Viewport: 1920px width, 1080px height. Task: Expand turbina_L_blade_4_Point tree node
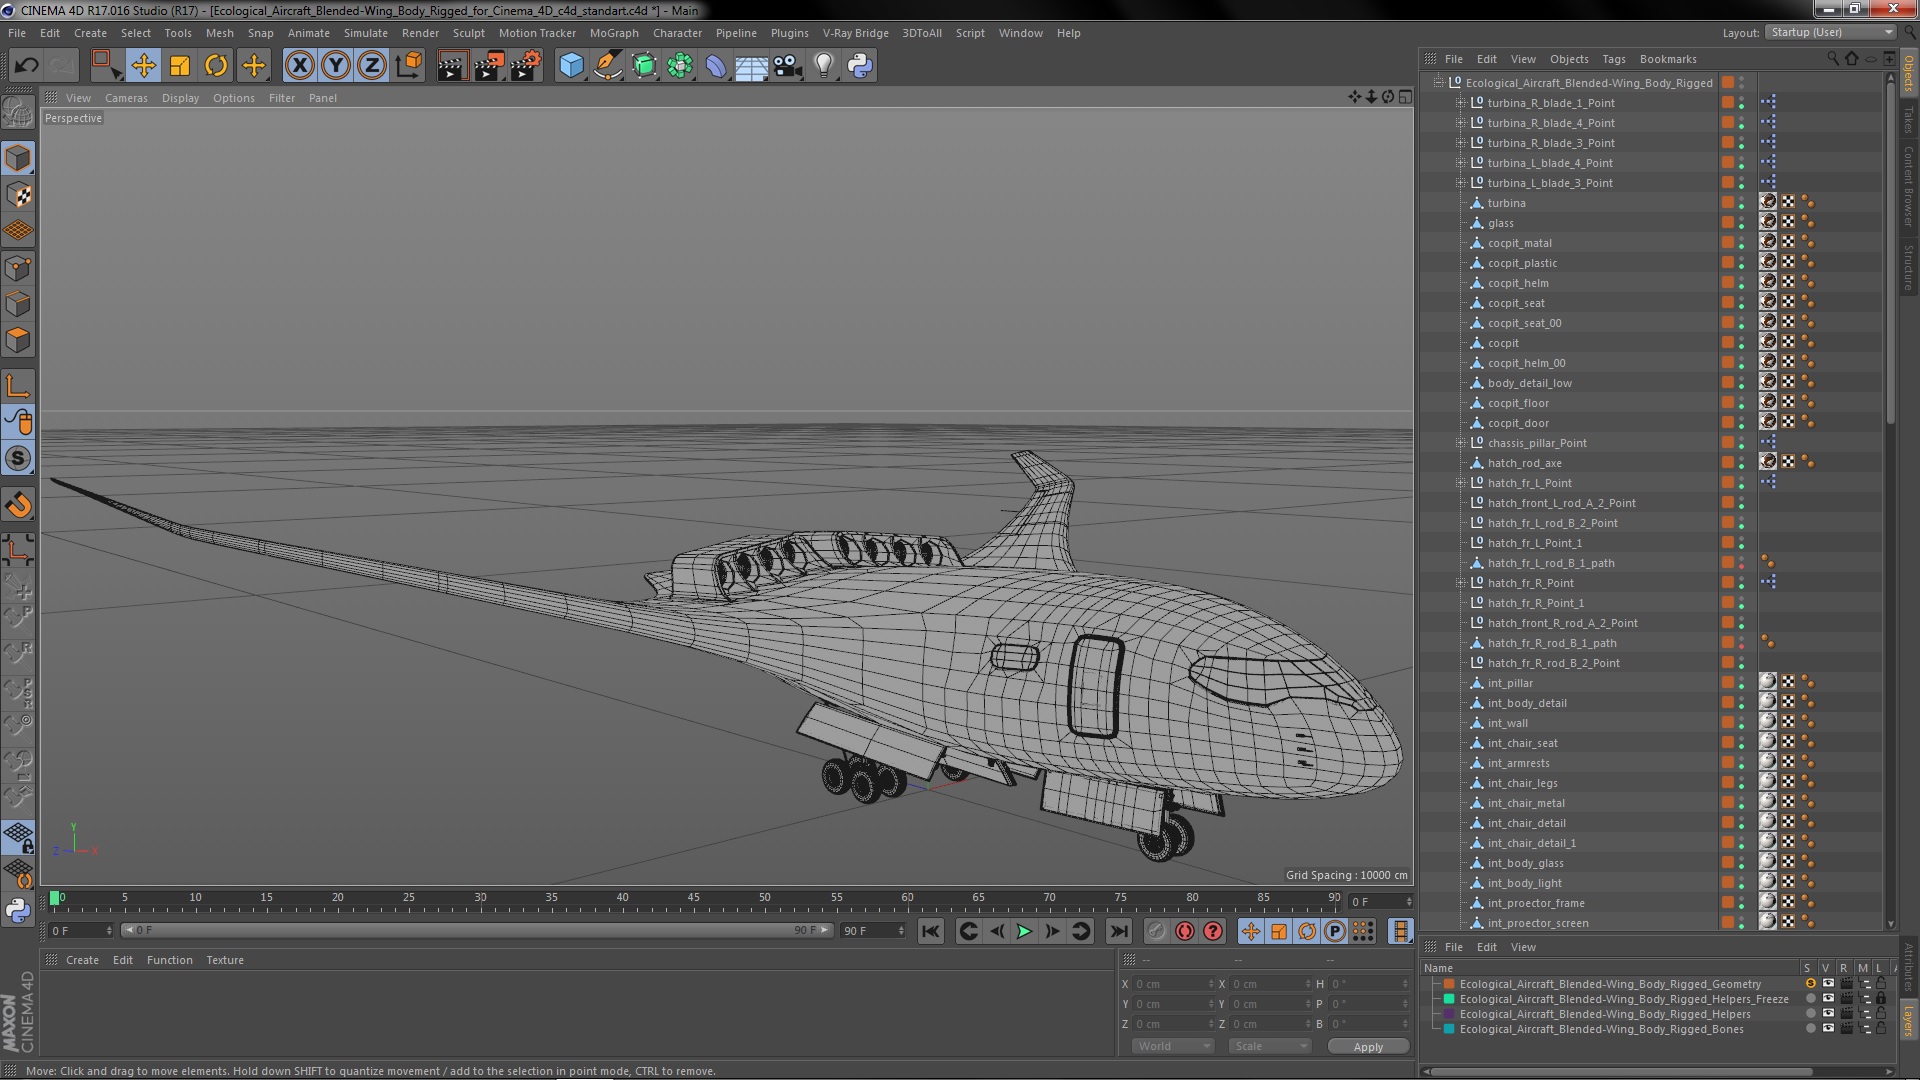click(1460, 163)
